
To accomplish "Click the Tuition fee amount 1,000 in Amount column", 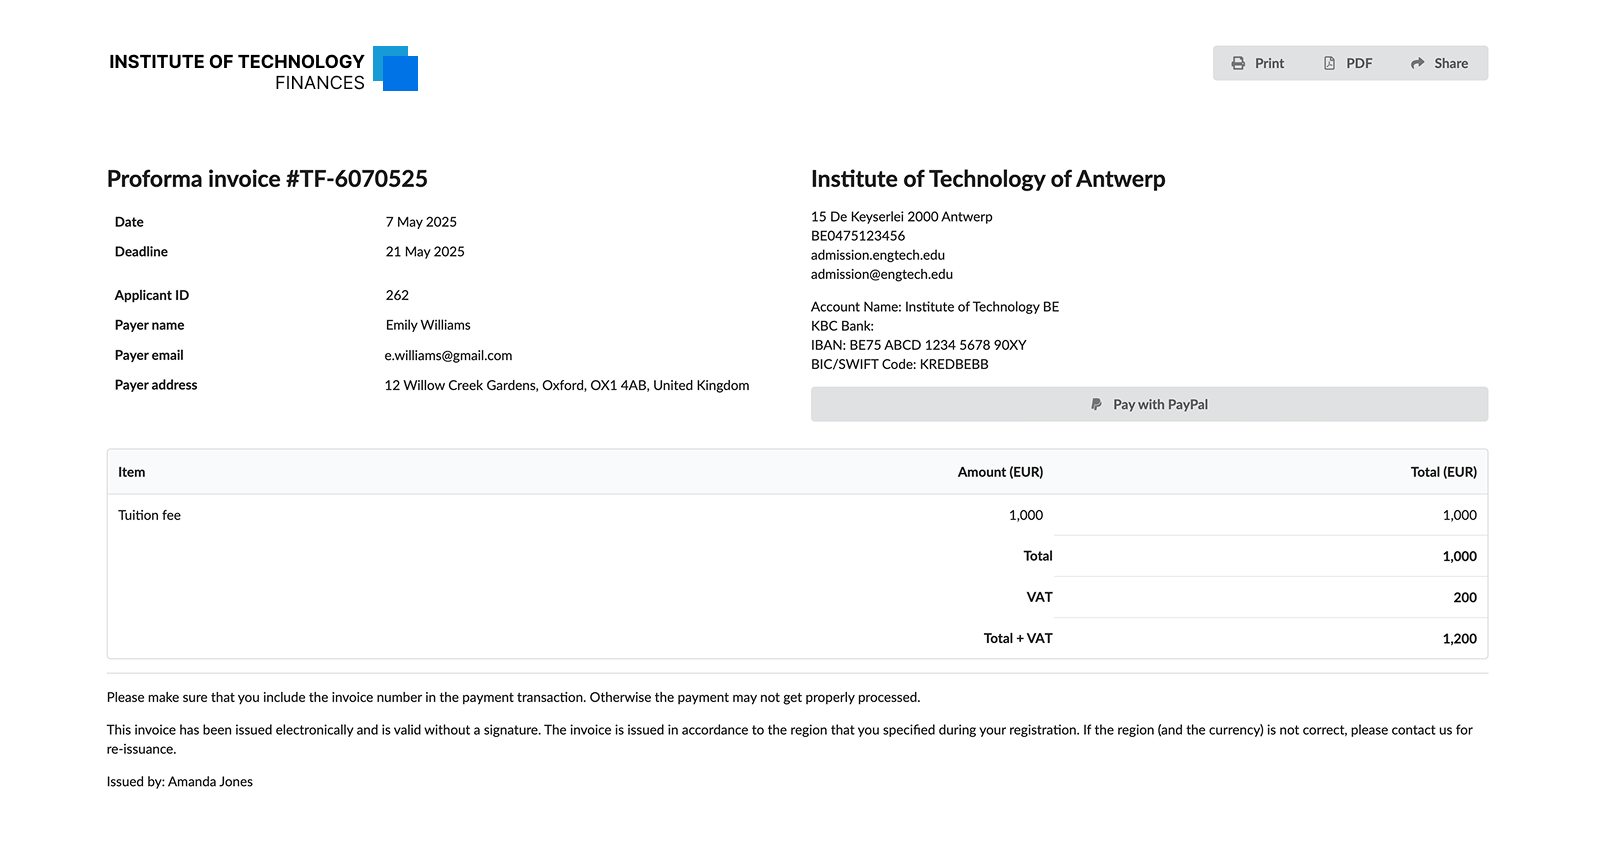I will (1025, 515).
